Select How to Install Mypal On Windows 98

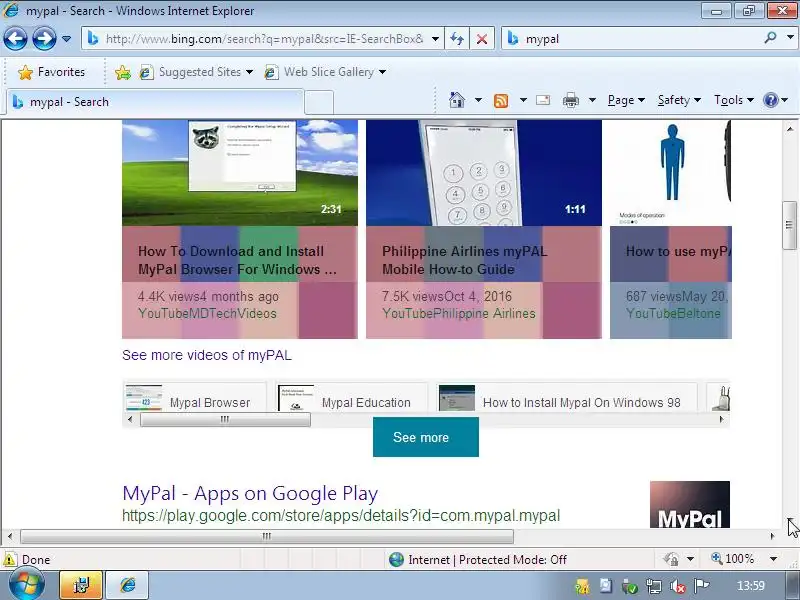pos(566,398)
